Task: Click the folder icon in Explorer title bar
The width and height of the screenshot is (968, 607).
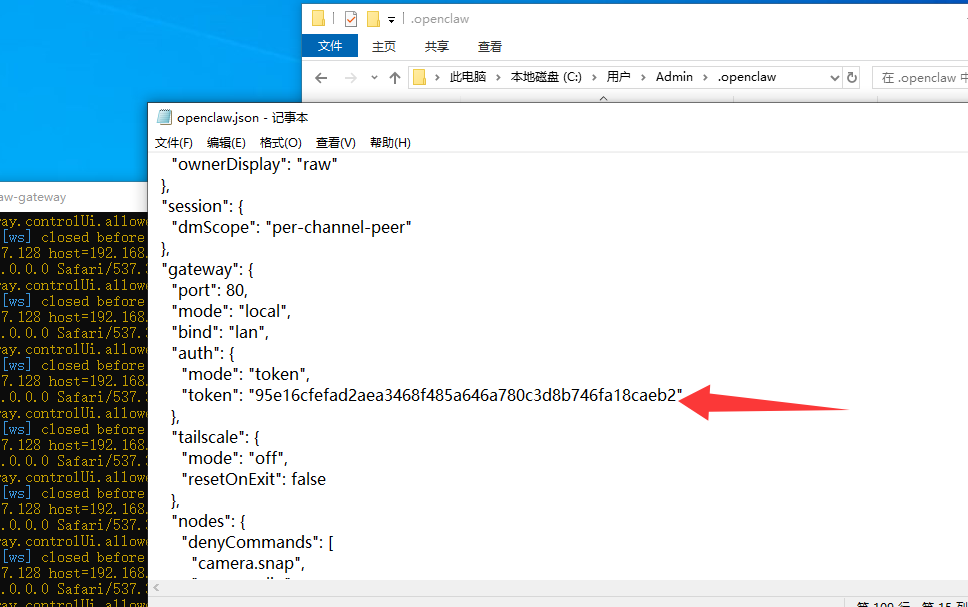Action: pos(319,18)
